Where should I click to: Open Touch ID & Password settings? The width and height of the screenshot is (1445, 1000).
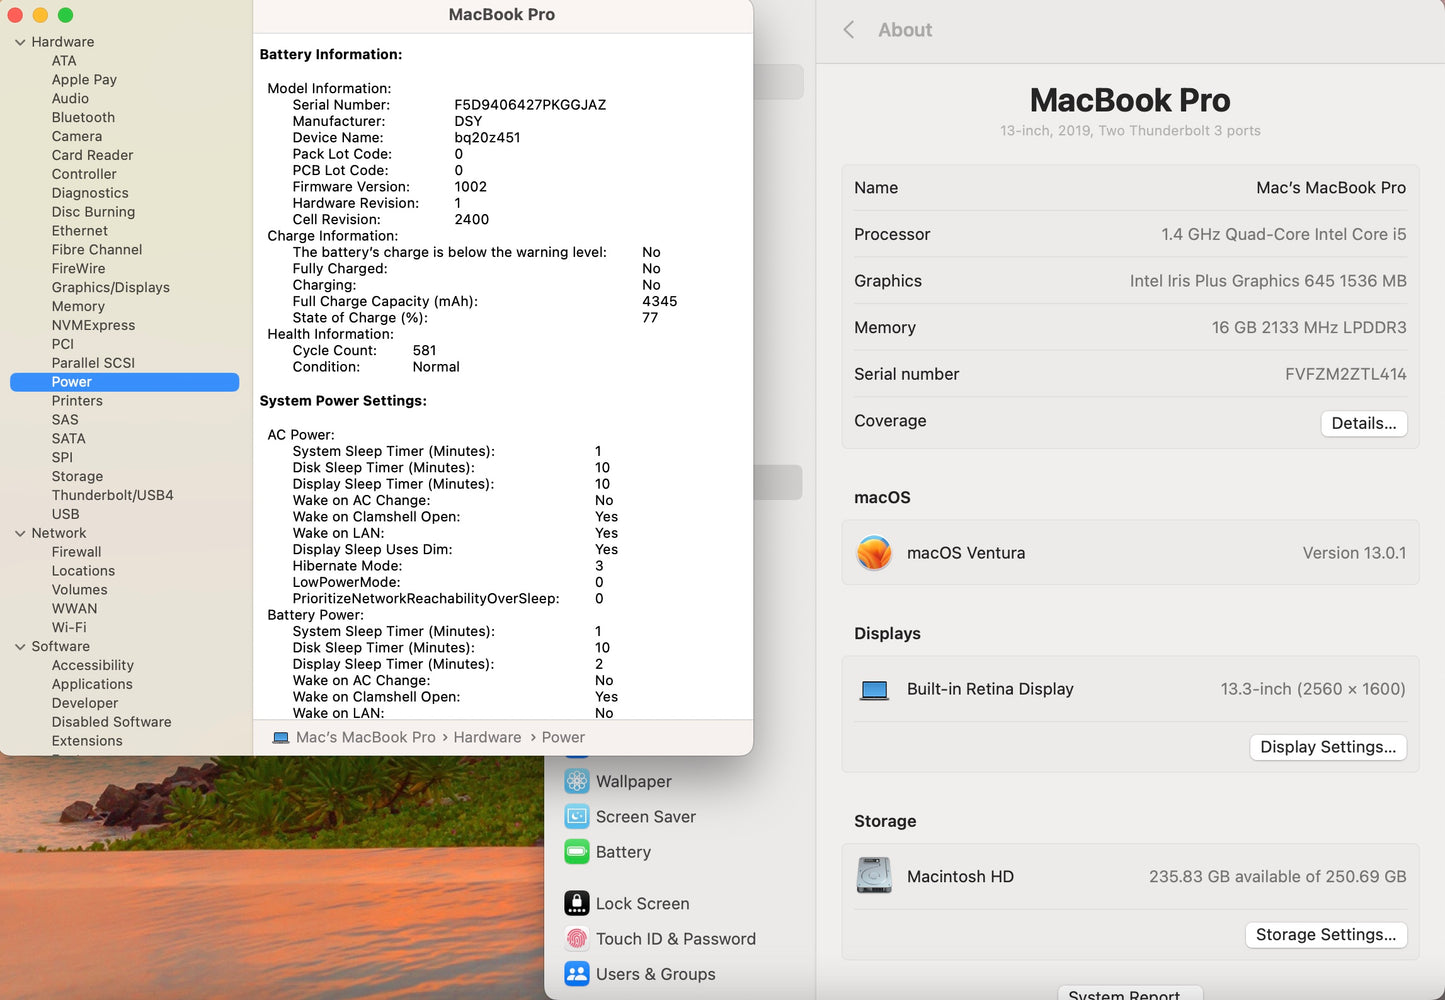675,938
